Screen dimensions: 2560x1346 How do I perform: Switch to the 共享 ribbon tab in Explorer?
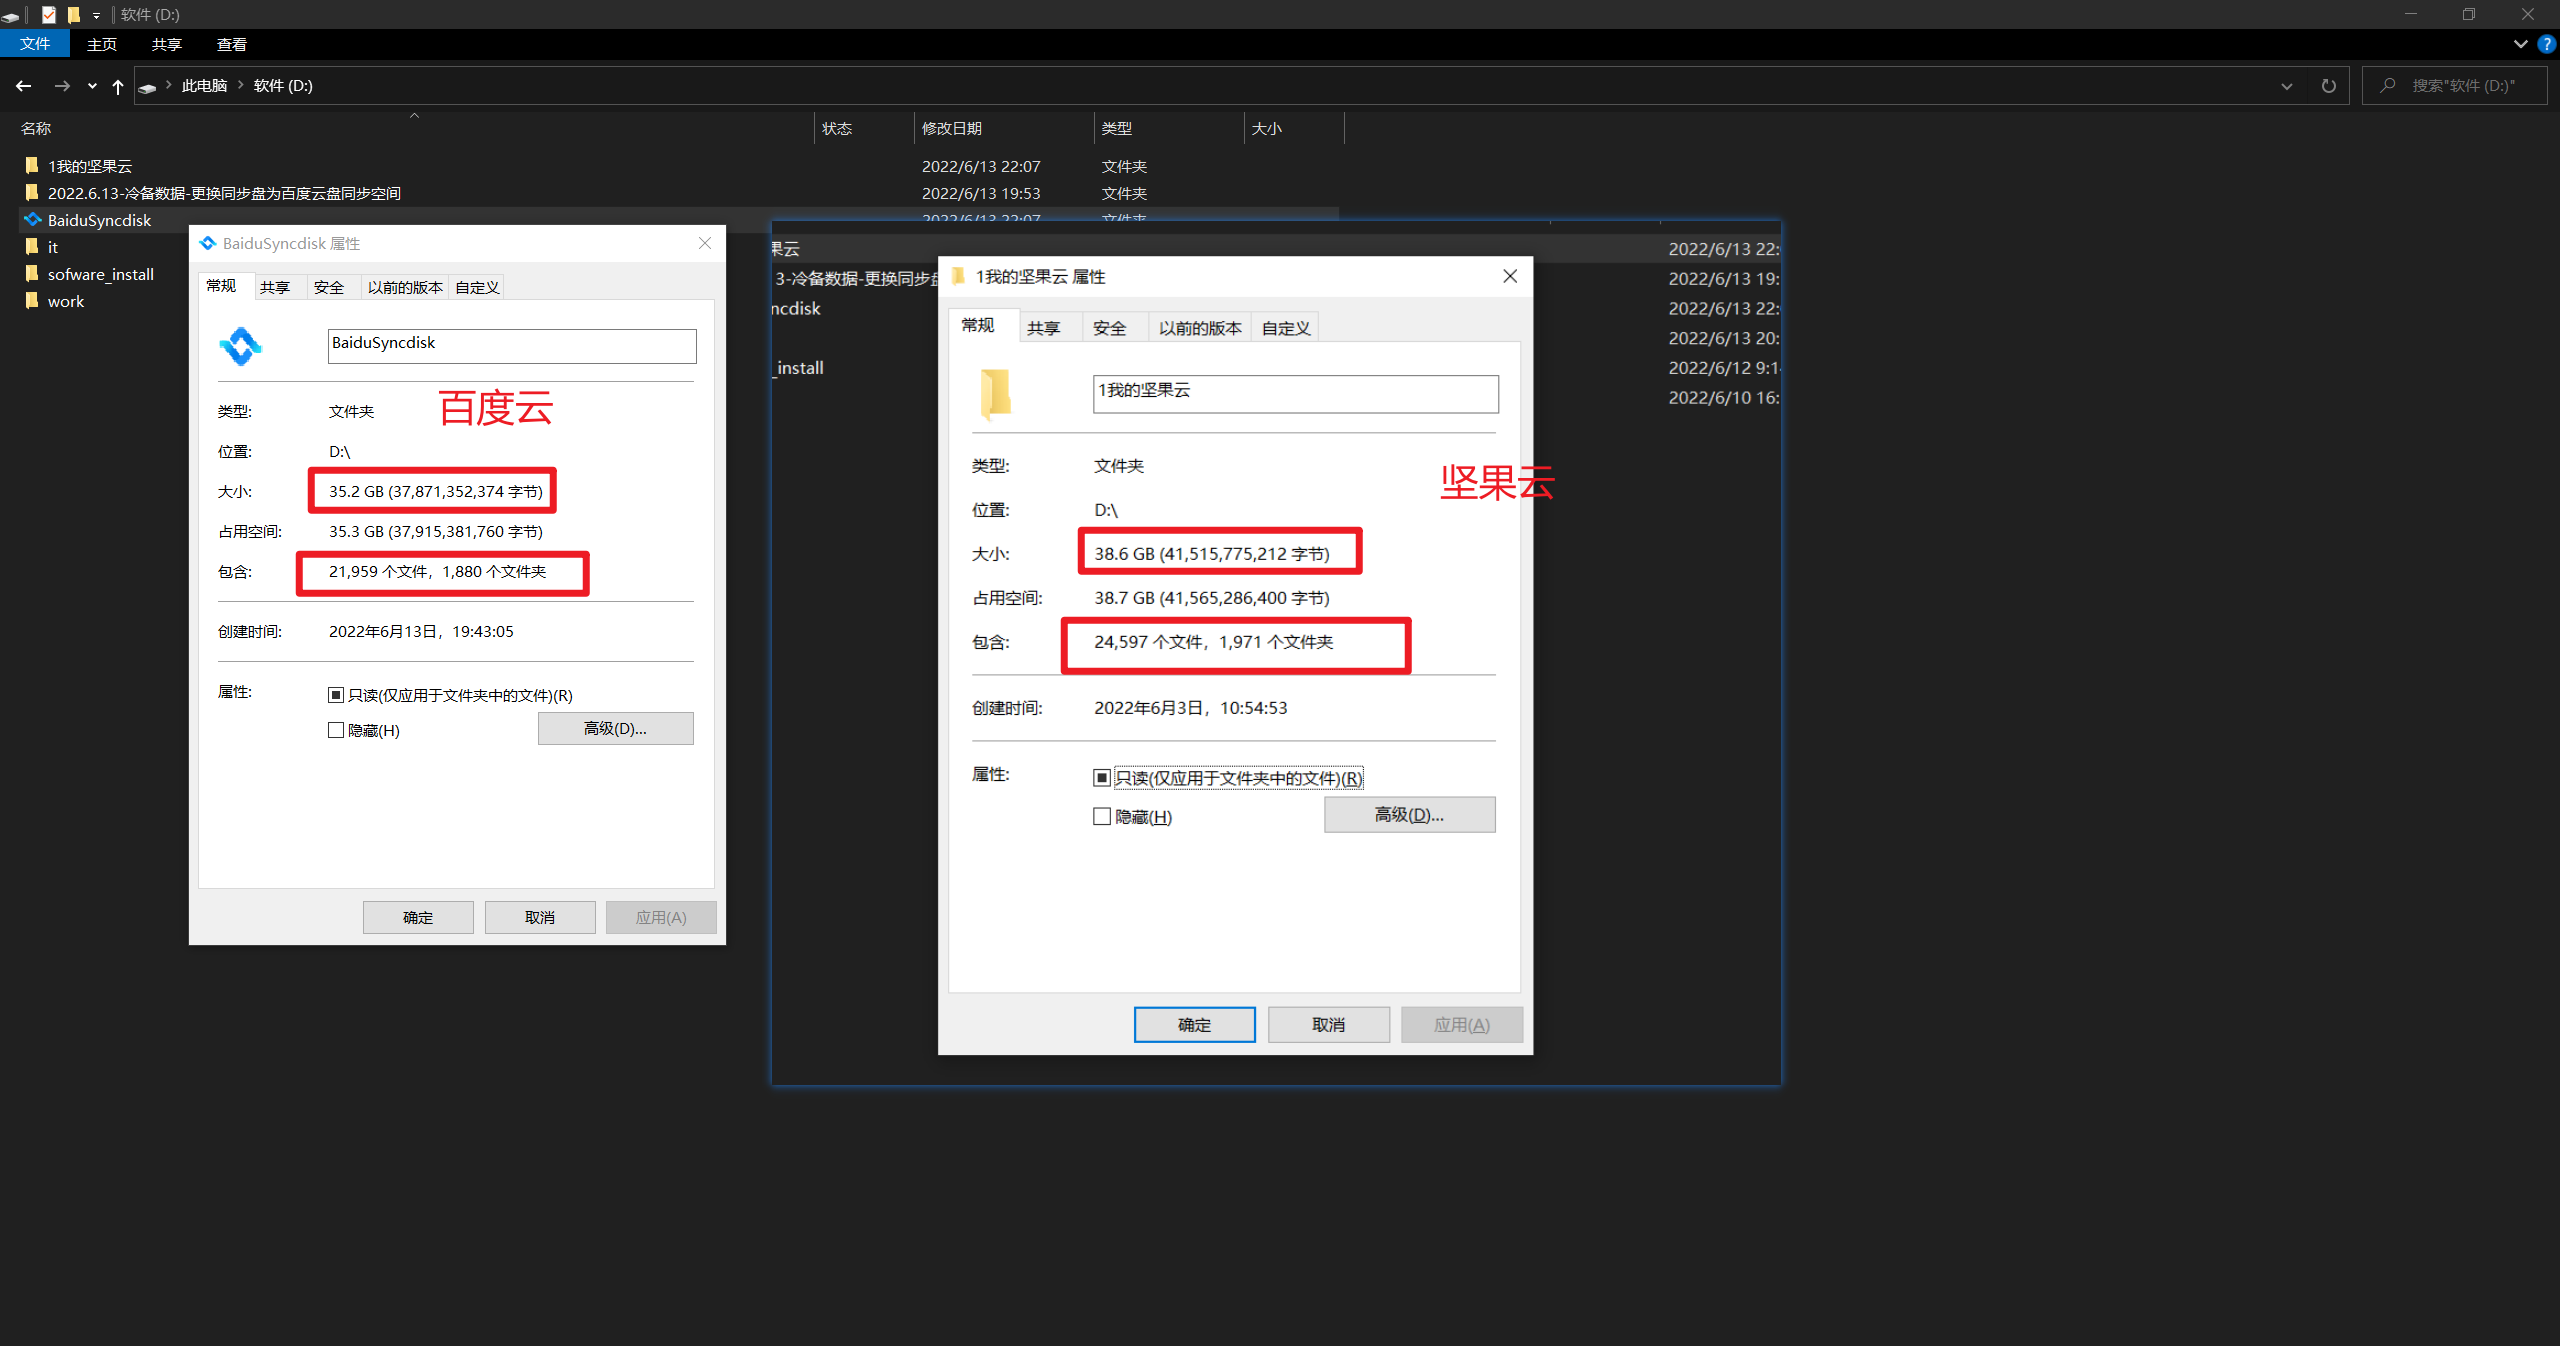(x=167, y=44)
